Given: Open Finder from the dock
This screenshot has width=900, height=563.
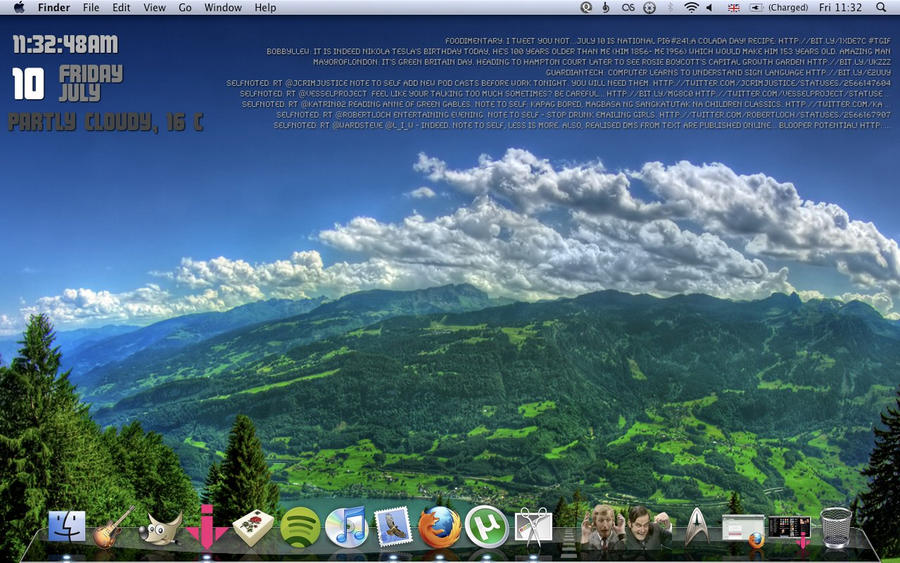Looking at the screenshot, I should coord(67,526).
